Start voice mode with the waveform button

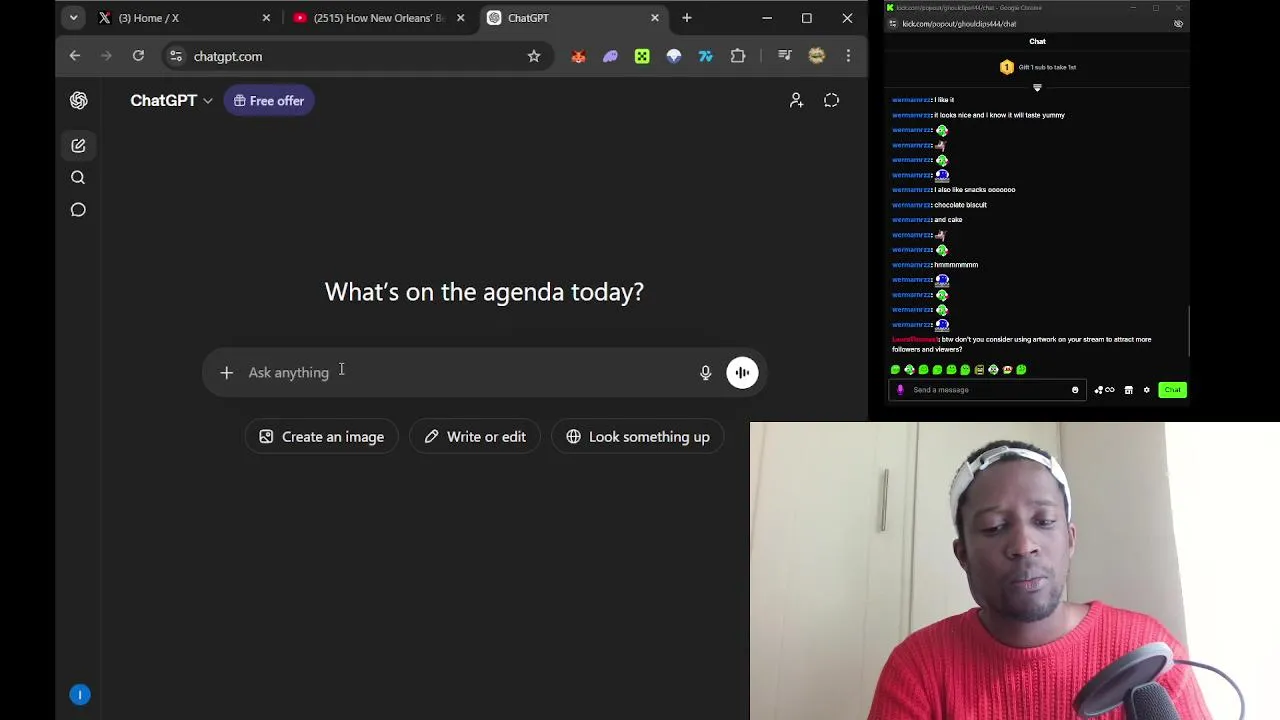coord(742,372)
